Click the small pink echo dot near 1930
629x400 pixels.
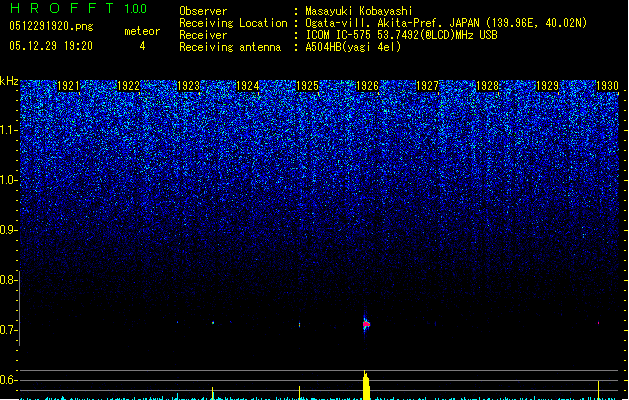point(599,323)
